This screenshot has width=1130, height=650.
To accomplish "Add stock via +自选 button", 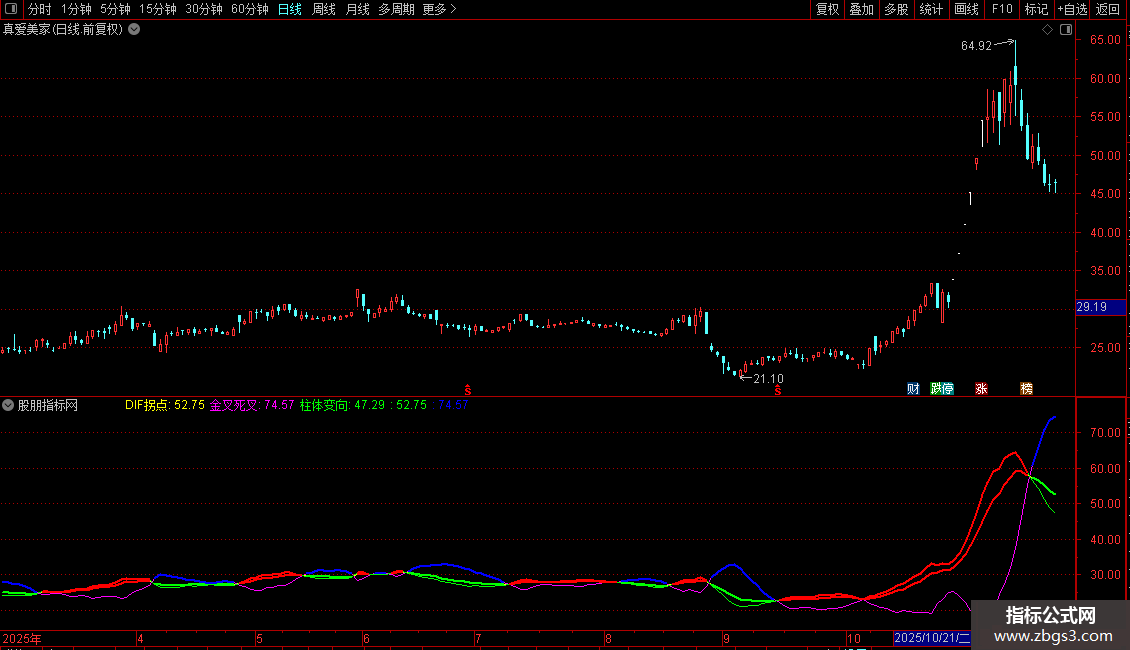I will (x=1072, y=9).
